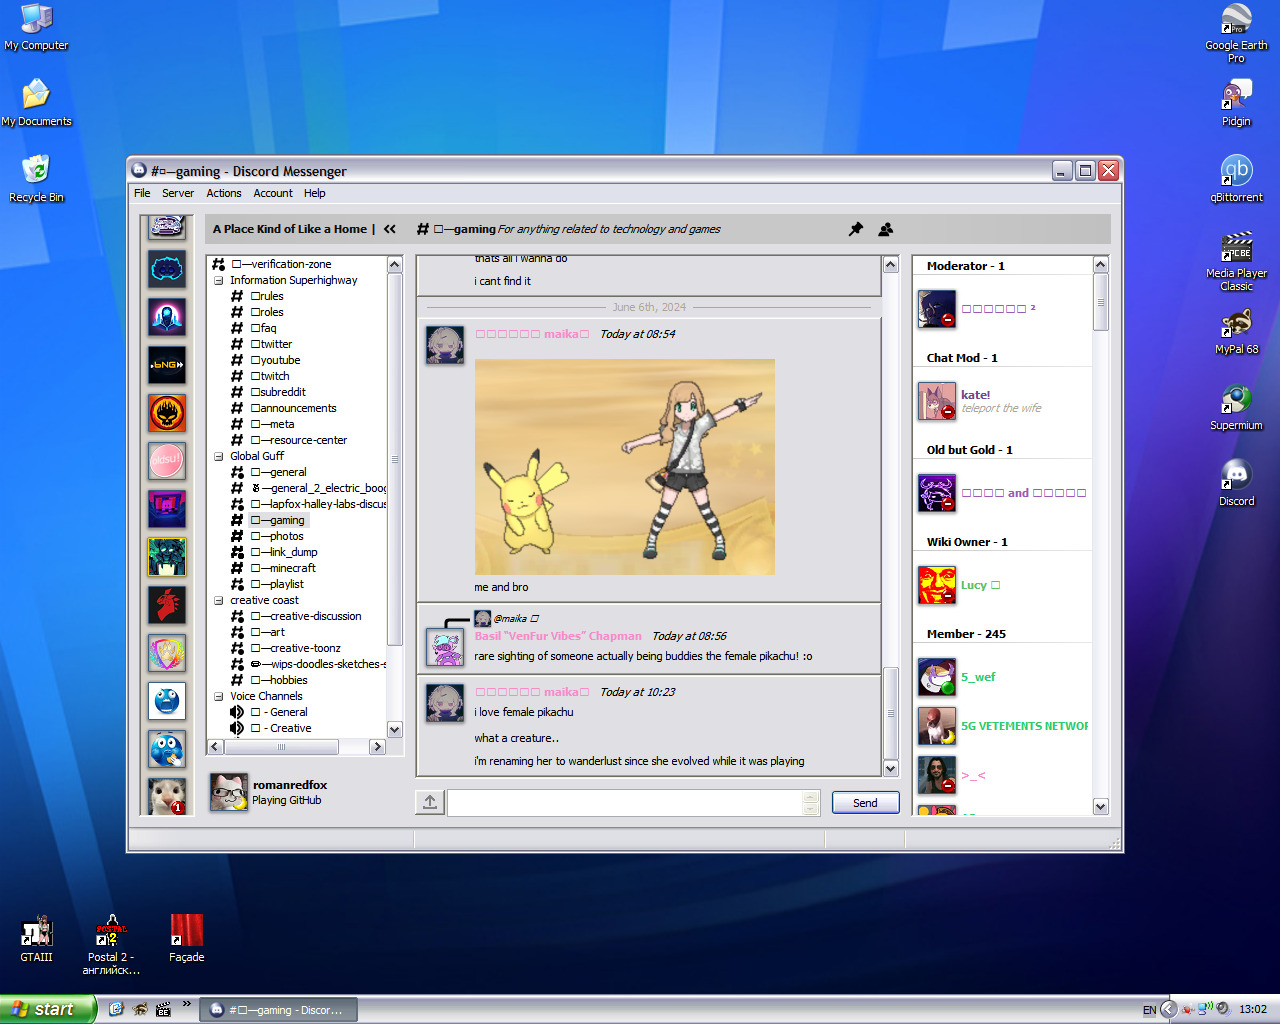Open the Discord desktop shortcut
The height and width of the screenshot is (1024, 1280).
coord(1236,476)
